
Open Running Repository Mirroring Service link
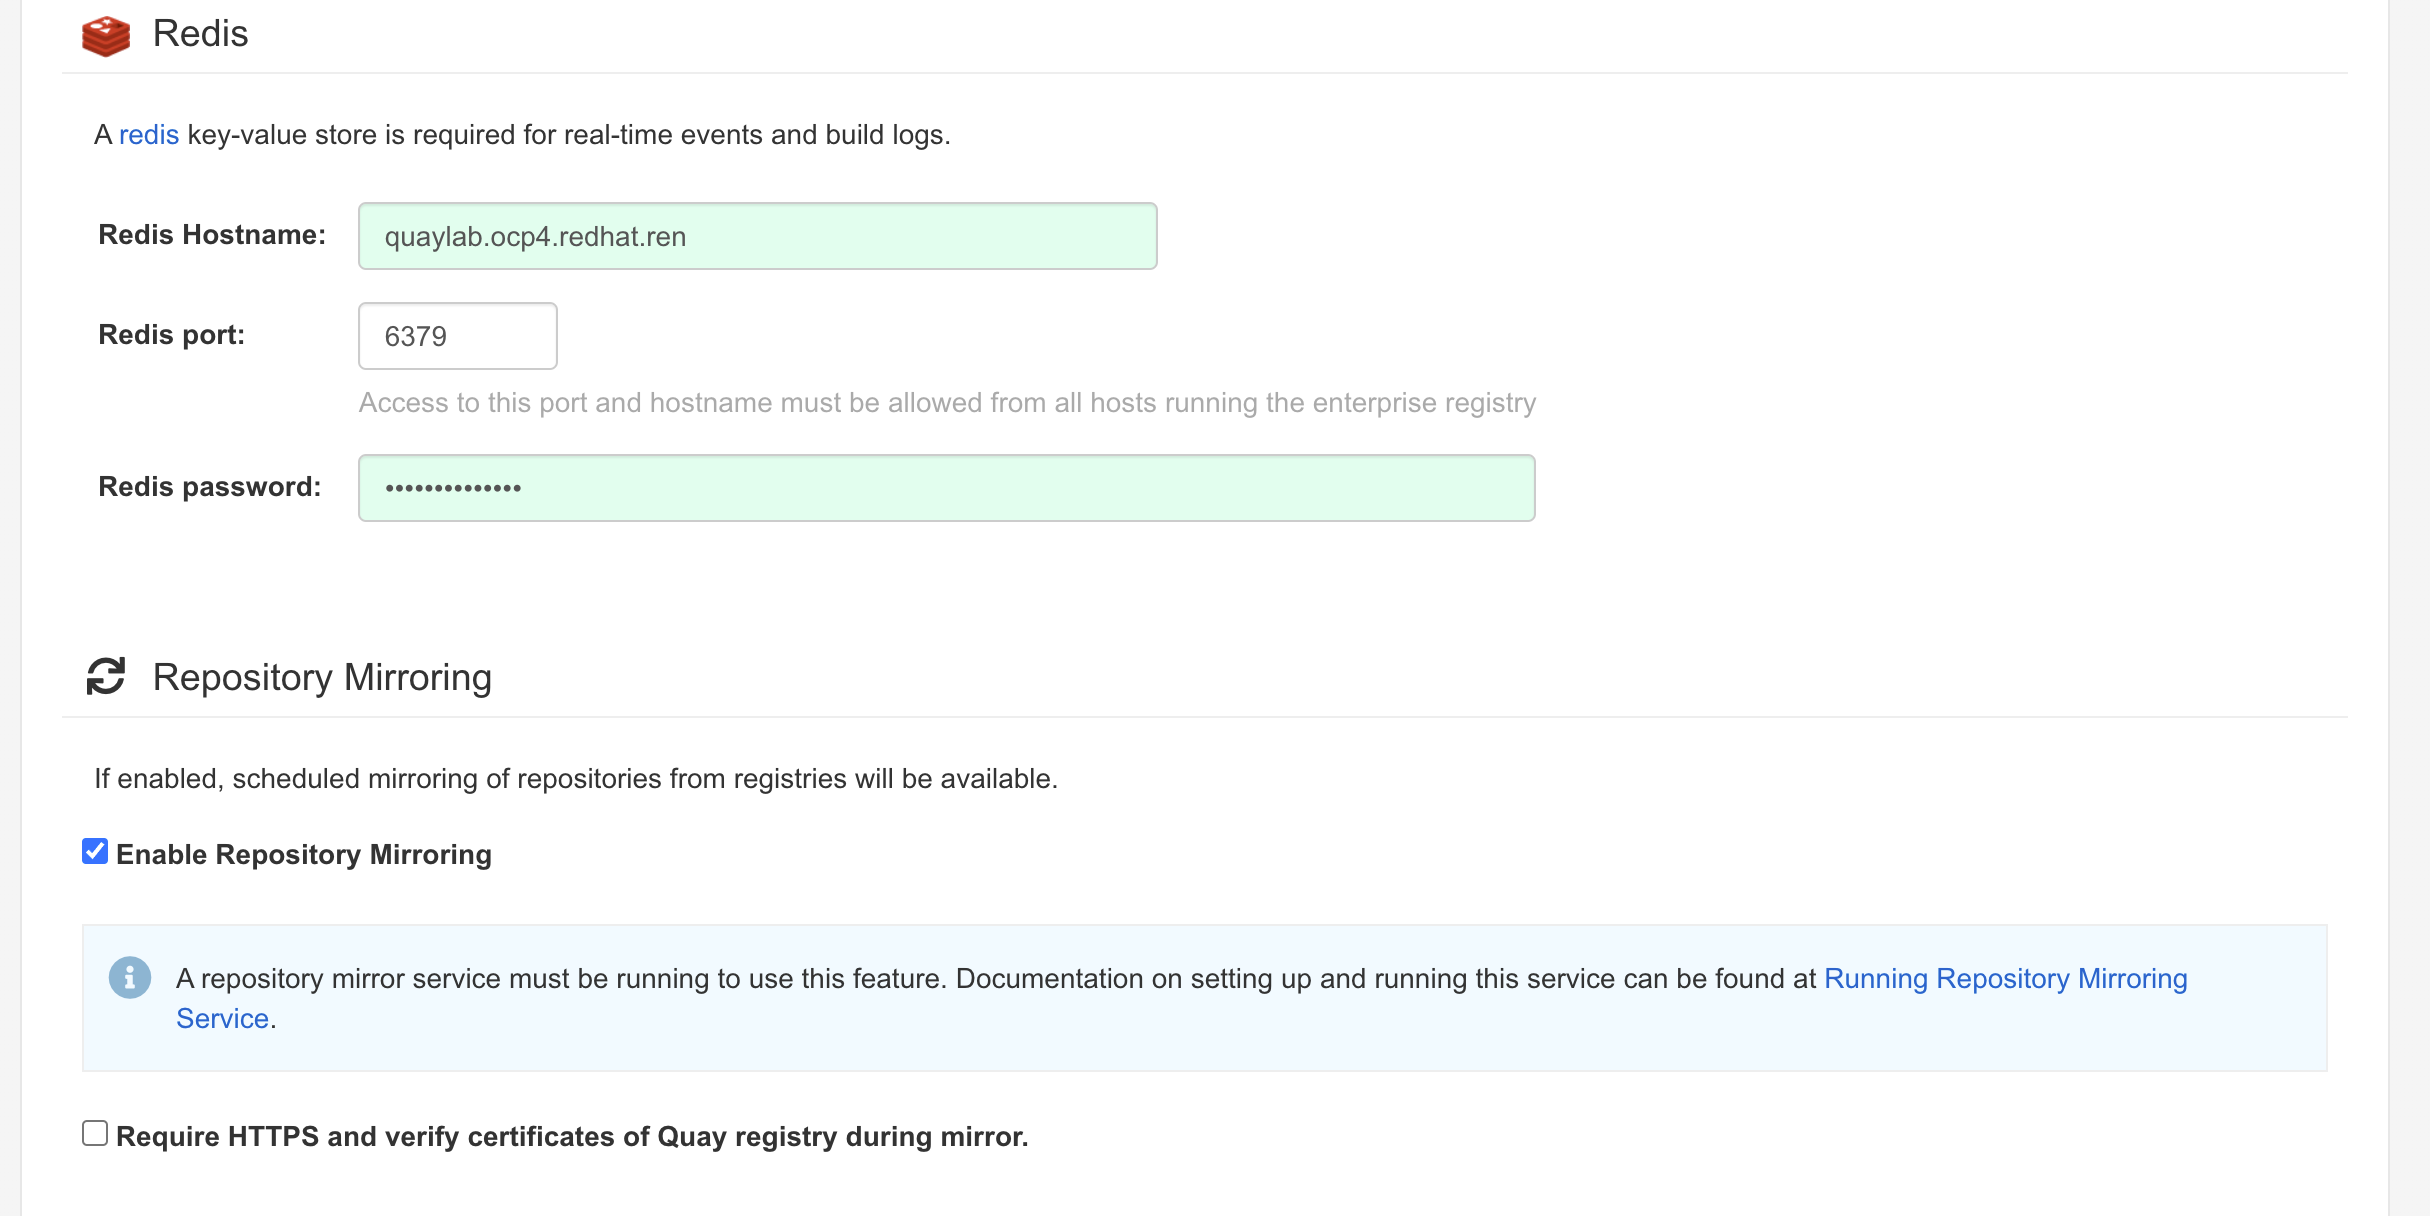pyautogui.click(x=2005, y=979)
